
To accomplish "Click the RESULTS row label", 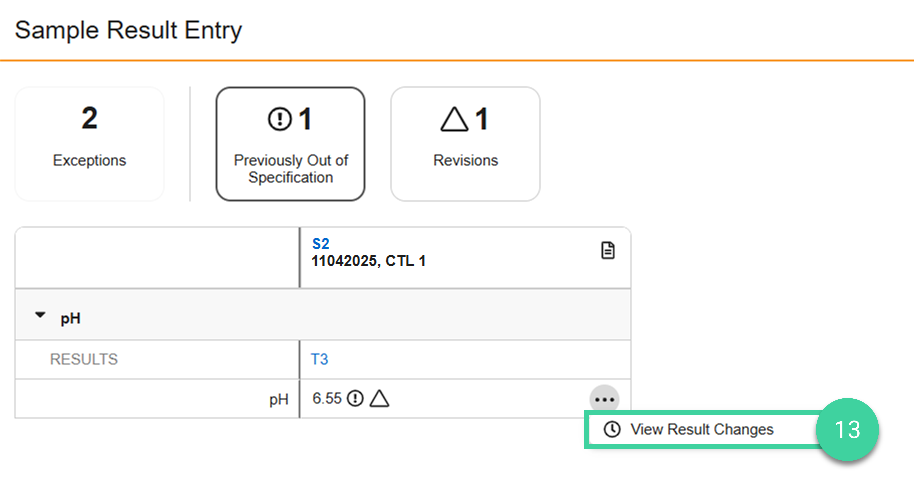I will [84, 359].
